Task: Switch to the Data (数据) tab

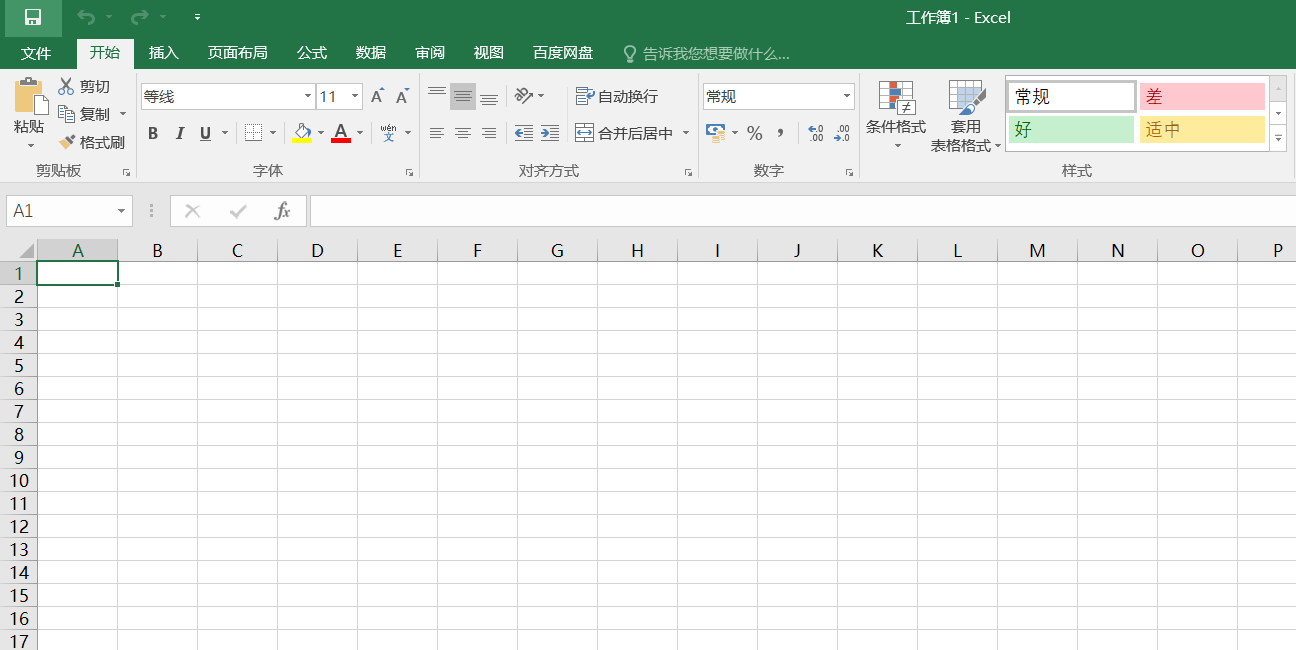Action: click(371, 53)
